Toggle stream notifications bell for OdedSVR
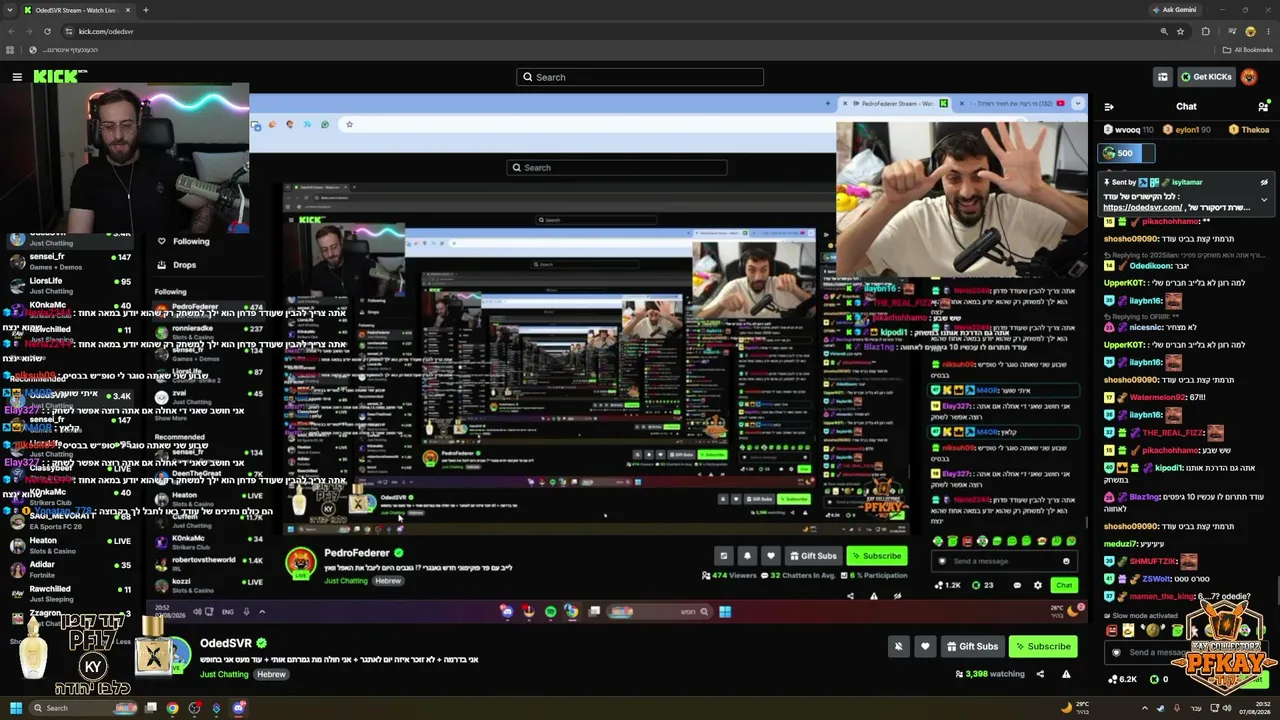This screenshot has height=720, width=1280. [898, 646]
